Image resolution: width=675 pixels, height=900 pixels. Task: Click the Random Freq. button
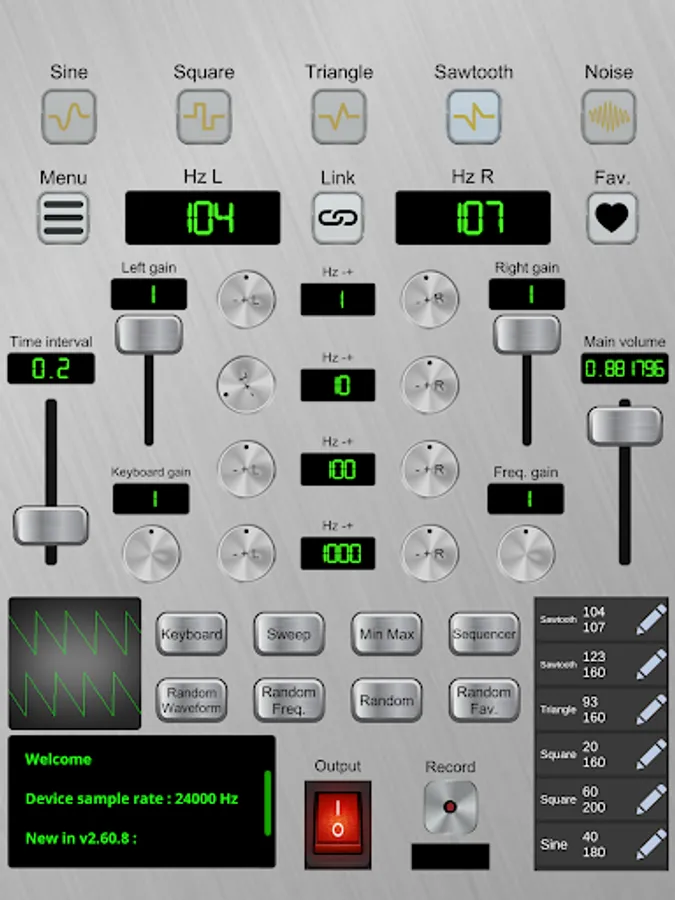(289, 700)
